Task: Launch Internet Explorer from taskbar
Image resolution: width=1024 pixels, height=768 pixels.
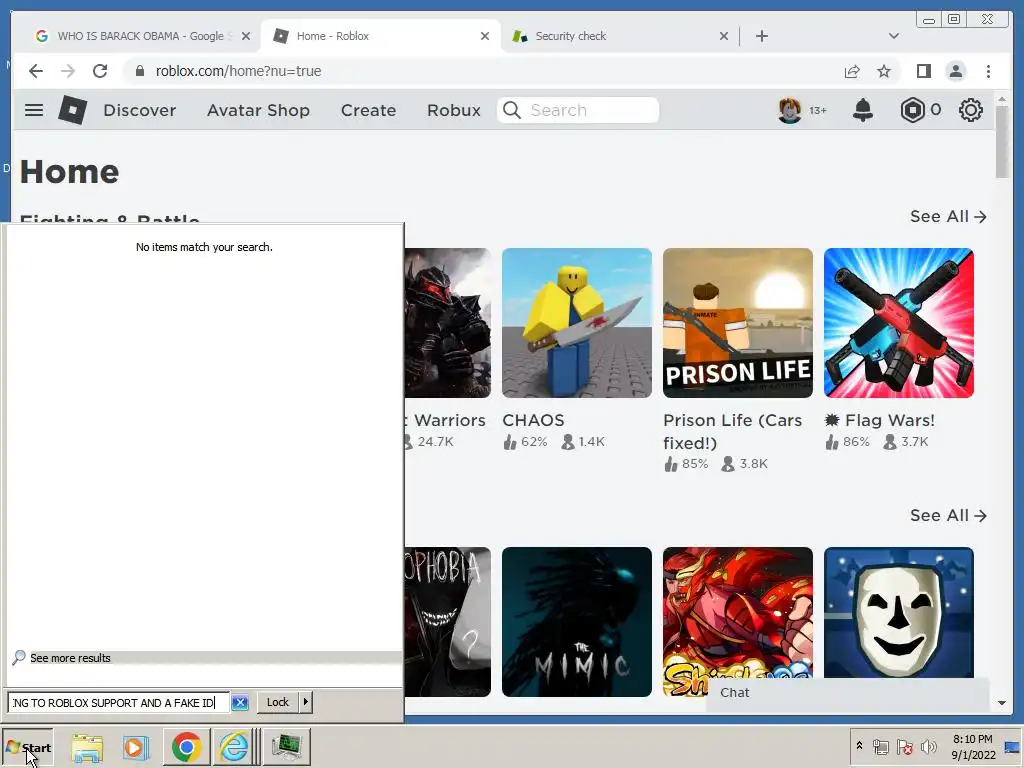Action: pyautogui.click(x=234, y=746)
